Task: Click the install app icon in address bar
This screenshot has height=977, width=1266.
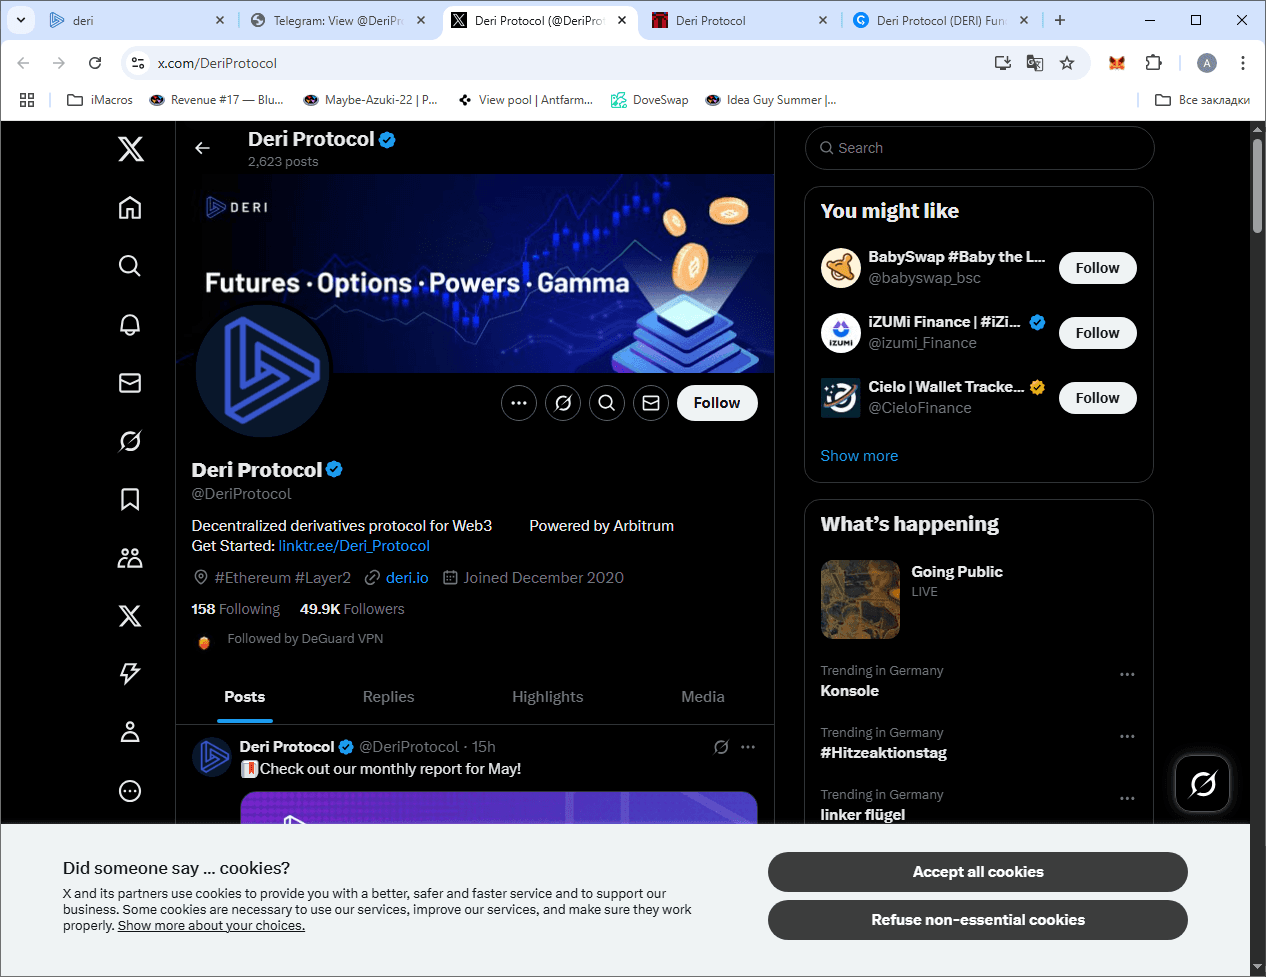Action: (x=1003, y=63)
